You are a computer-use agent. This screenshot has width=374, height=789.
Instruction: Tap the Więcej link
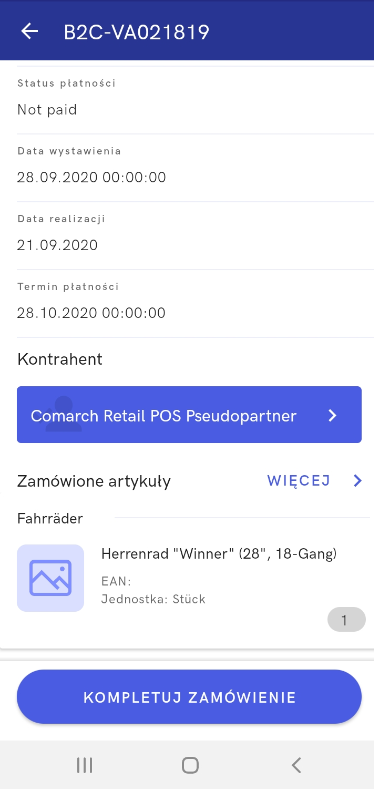(298, 481)
